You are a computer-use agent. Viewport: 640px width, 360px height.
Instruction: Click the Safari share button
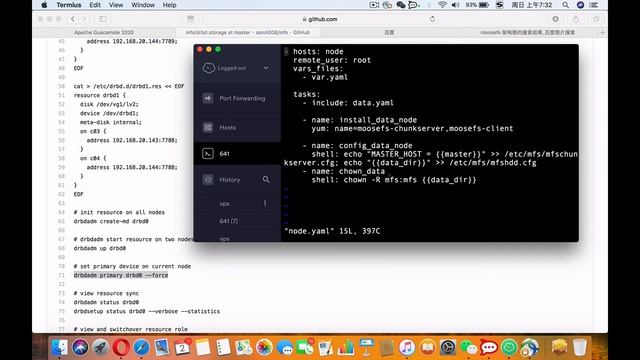point(576,19)
